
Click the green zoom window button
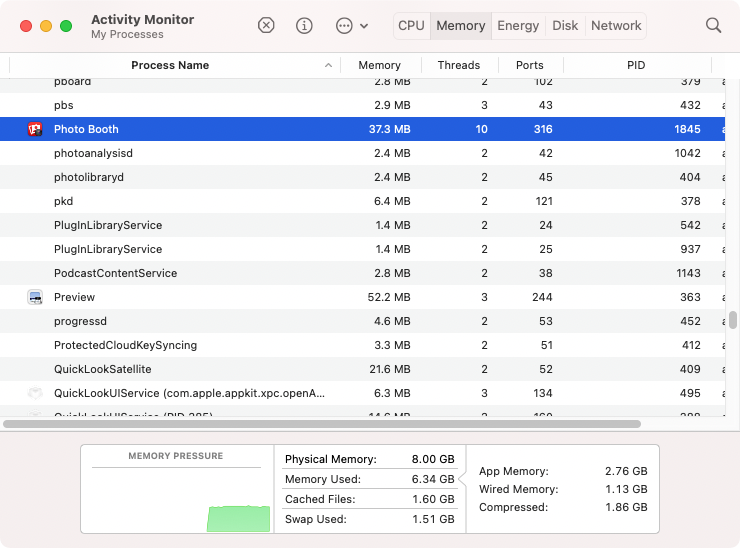66,26
